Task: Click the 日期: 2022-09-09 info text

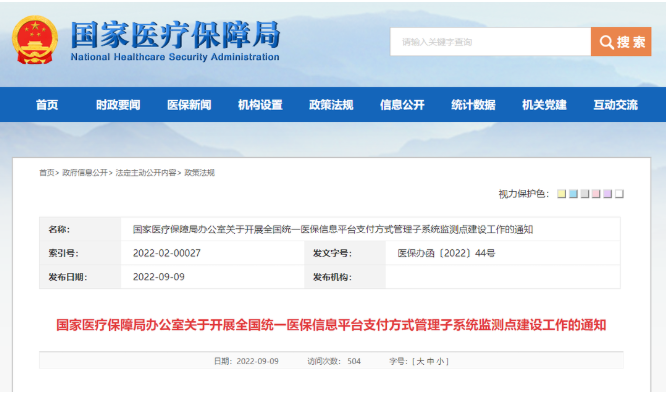Action: click(x=246, y=362)
